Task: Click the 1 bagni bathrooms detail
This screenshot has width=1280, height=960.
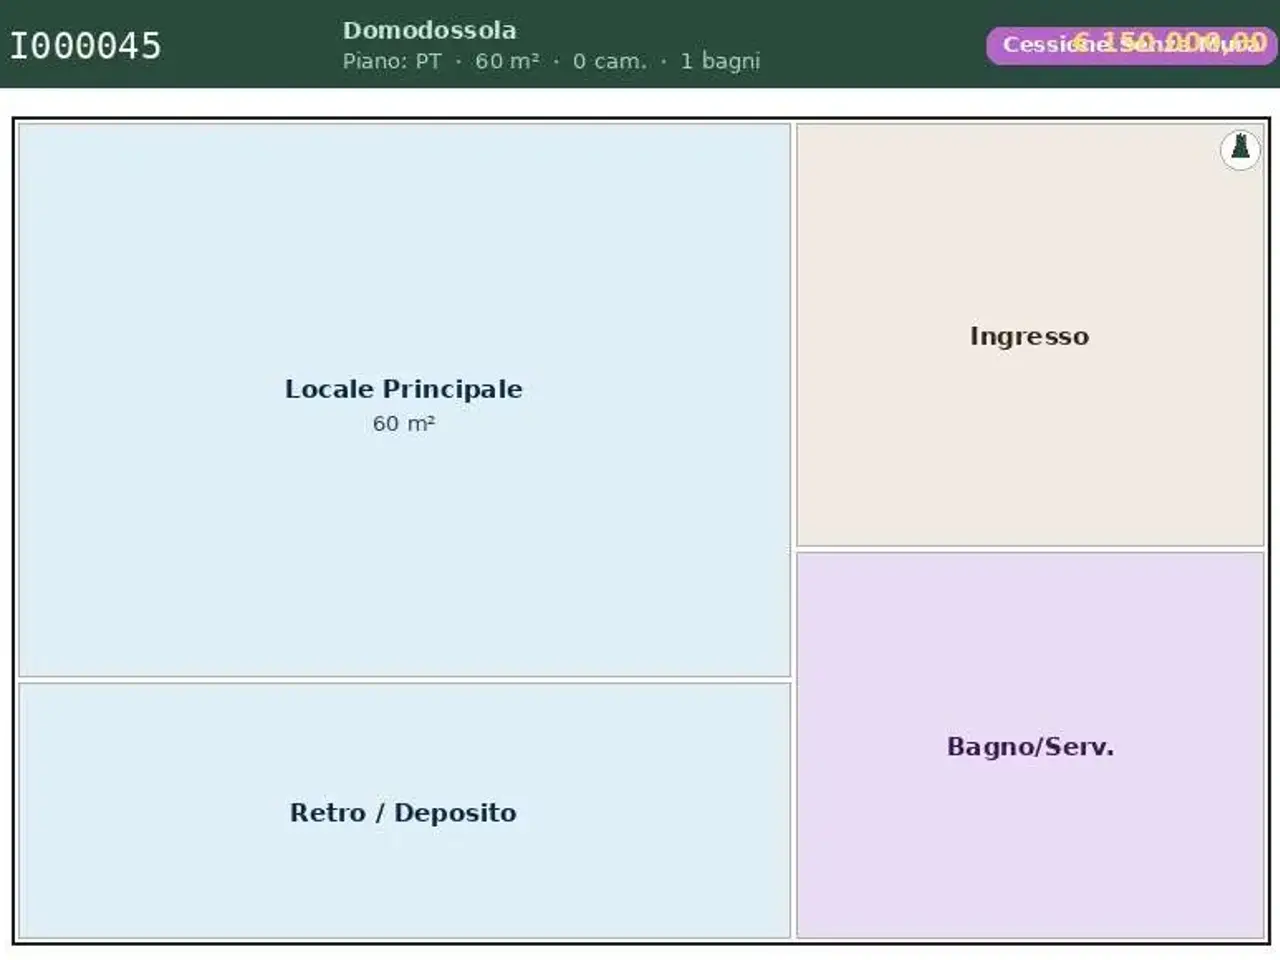Action: [720, 61]
